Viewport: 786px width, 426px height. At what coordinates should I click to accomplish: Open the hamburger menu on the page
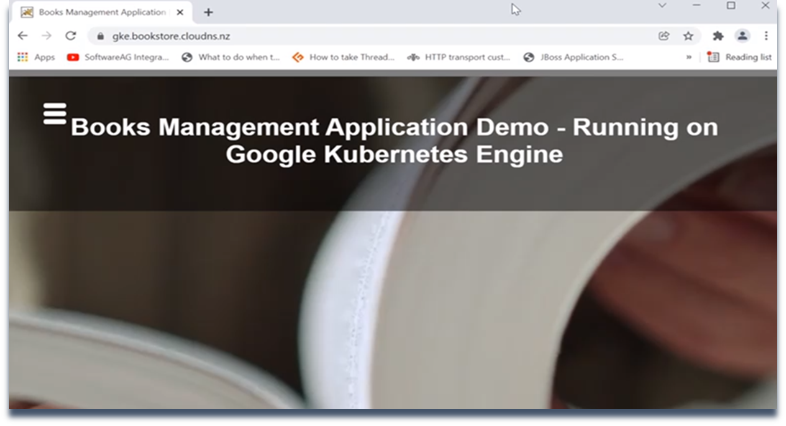[x=55, y=114]
